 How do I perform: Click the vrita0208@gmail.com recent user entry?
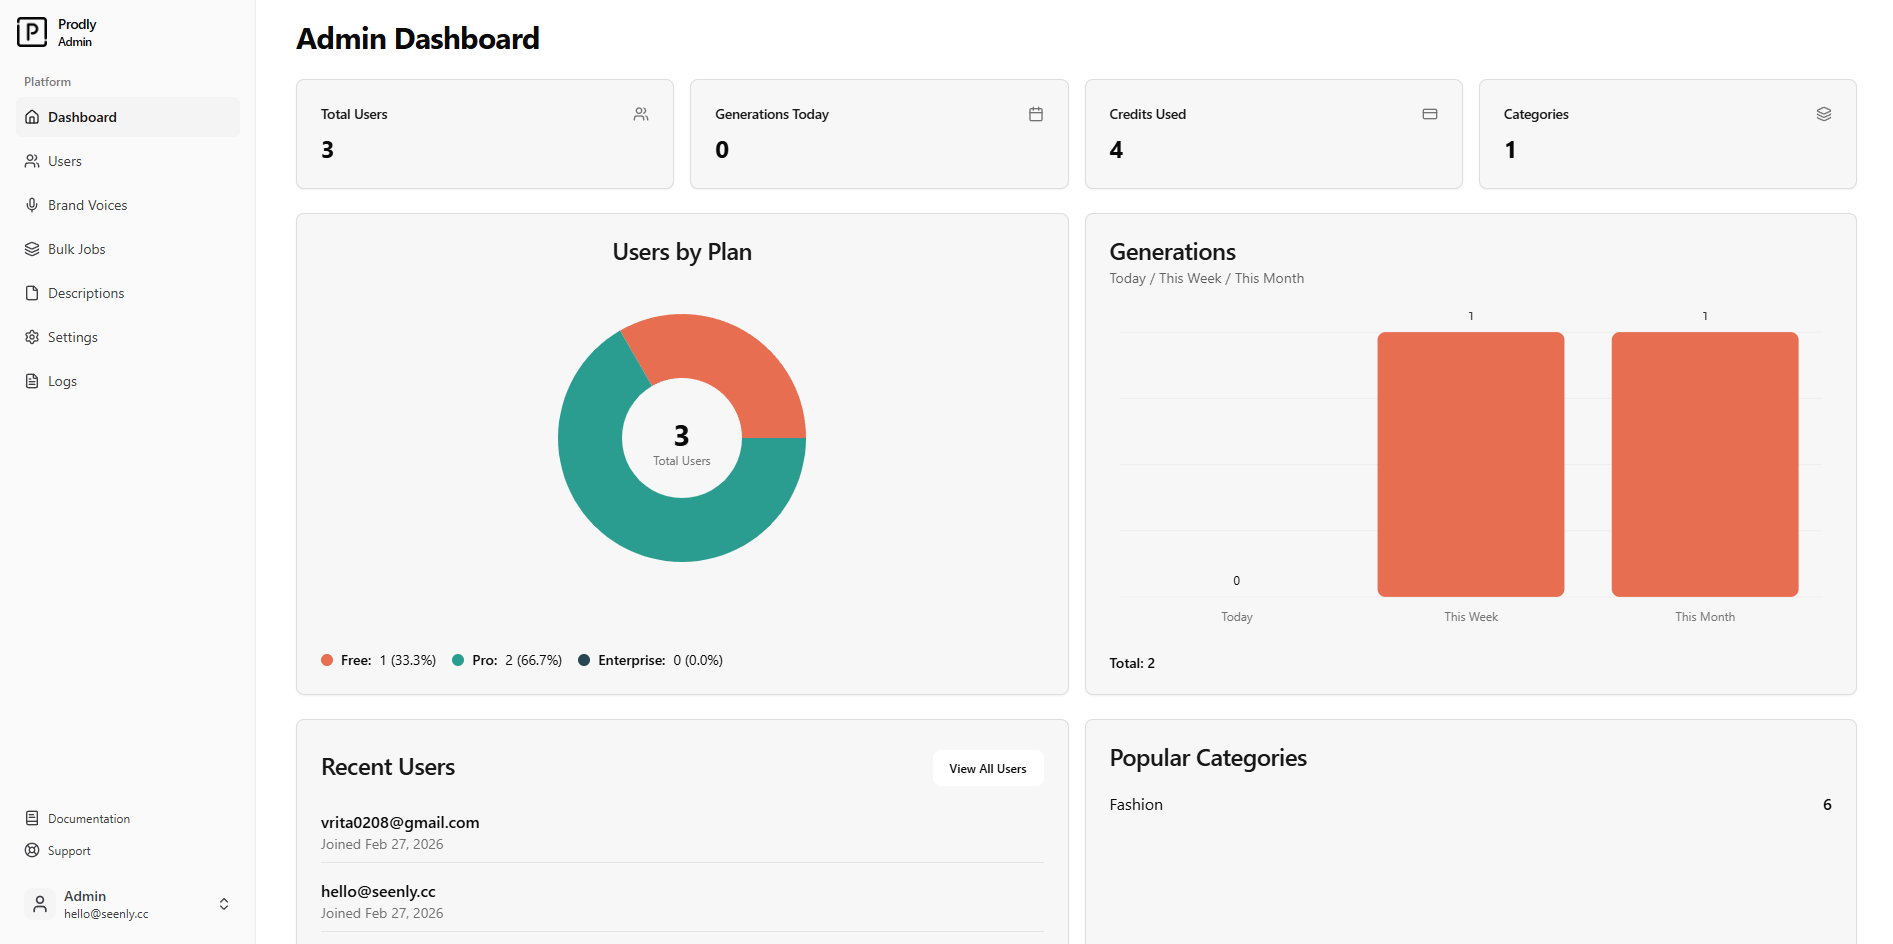click(x=400, y=823)
